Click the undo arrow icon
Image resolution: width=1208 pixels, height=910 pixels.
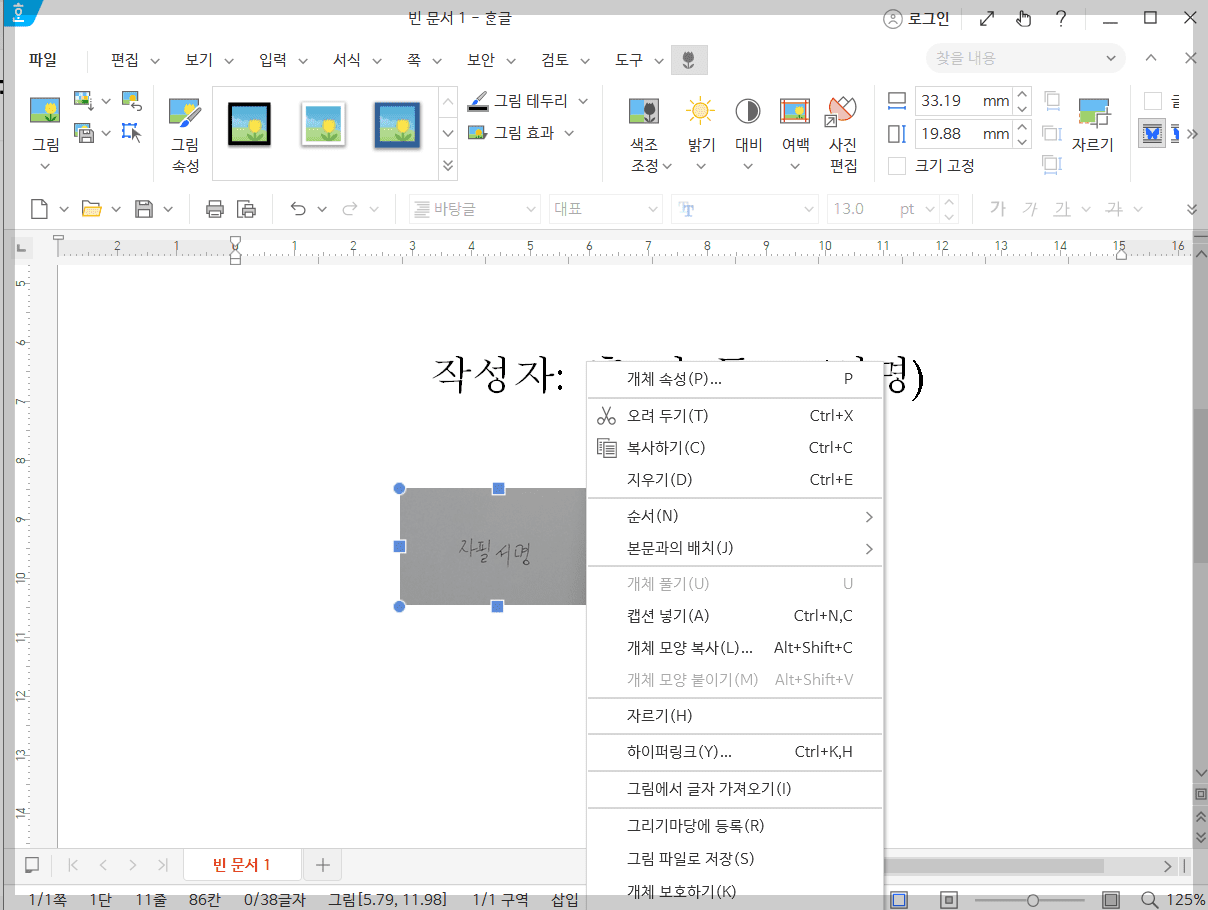coord(298,208)
